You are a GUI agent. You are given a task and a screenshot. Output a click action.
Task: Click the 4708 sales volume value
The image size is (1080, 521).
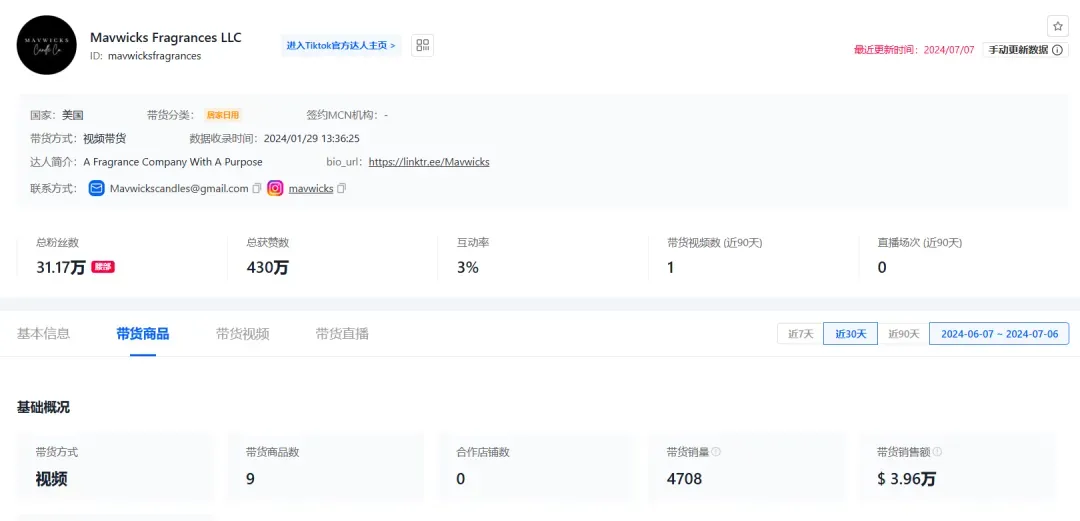[685, 478]
